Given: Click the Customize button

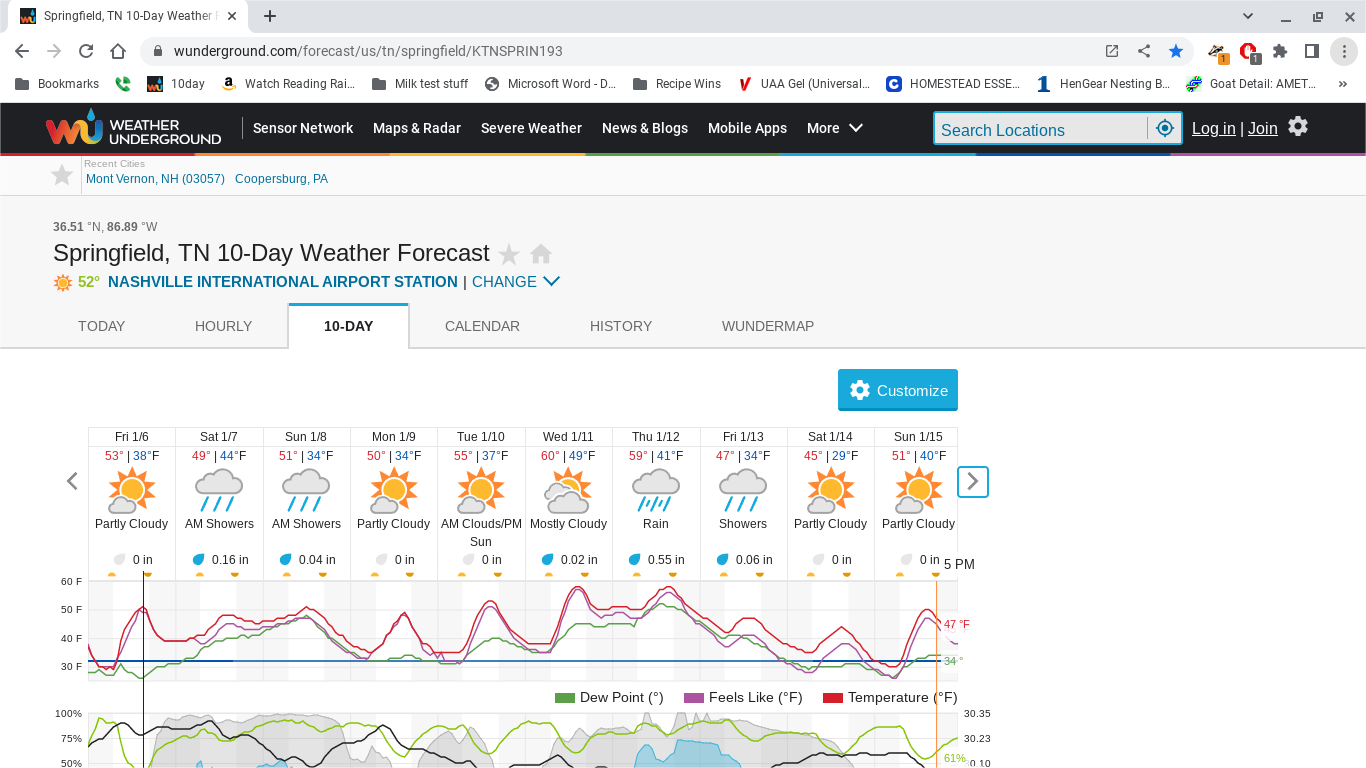Looking at the screenshot, I should click(898, 390).
